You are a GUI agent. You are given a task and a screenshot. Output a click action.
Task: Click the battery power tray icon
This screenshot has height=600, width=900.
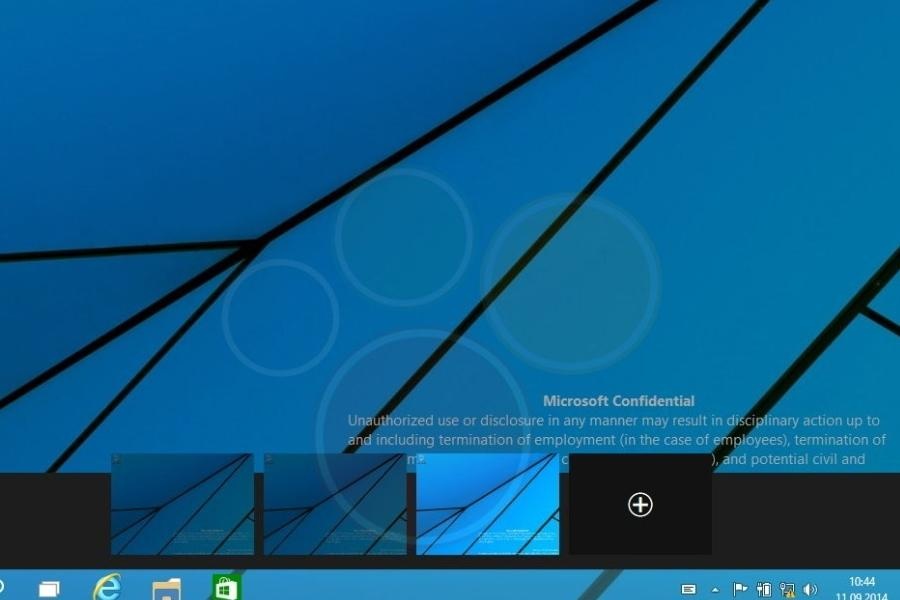(764, 589)
